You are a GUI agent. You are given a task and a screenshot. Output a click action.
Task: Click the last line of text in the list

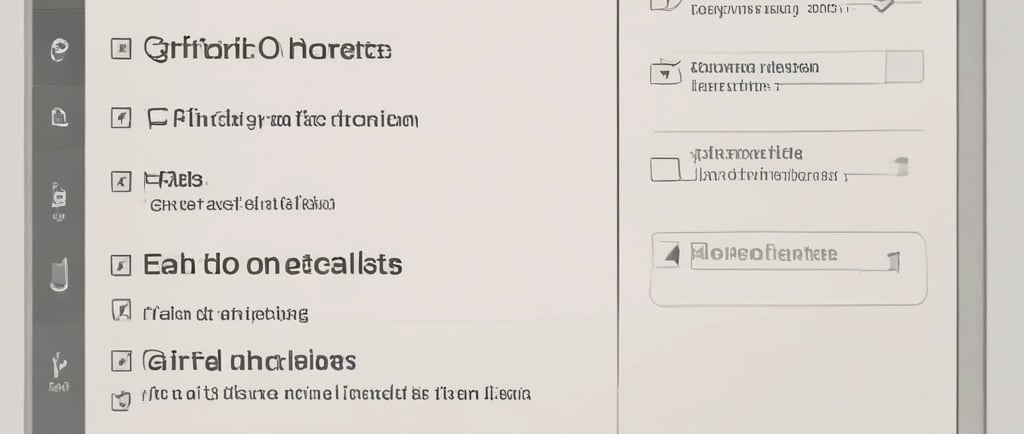pyautogui.click(x=336, y=394)
